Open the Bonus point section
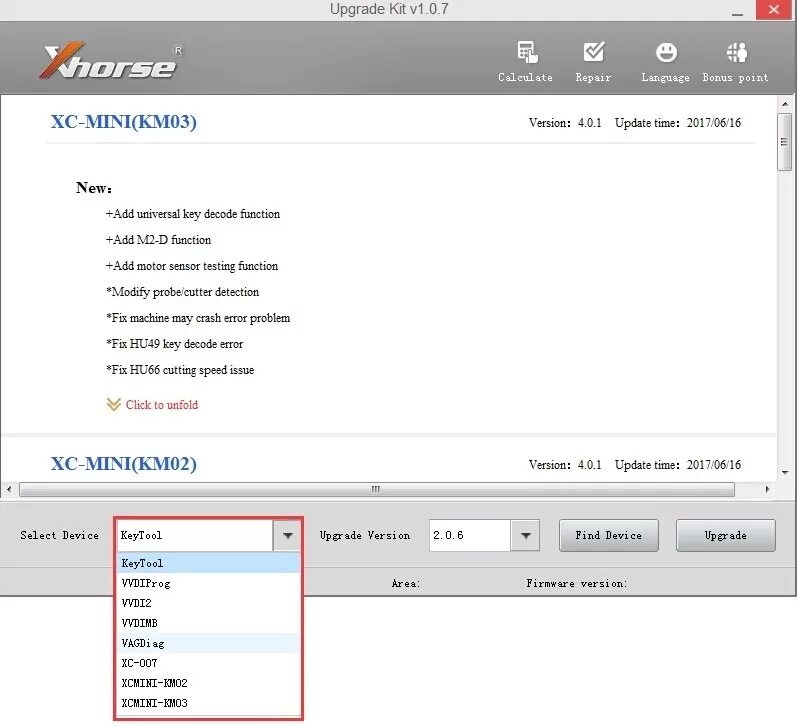Viewport: 798px width, 727px height. [x=735, y=62]
